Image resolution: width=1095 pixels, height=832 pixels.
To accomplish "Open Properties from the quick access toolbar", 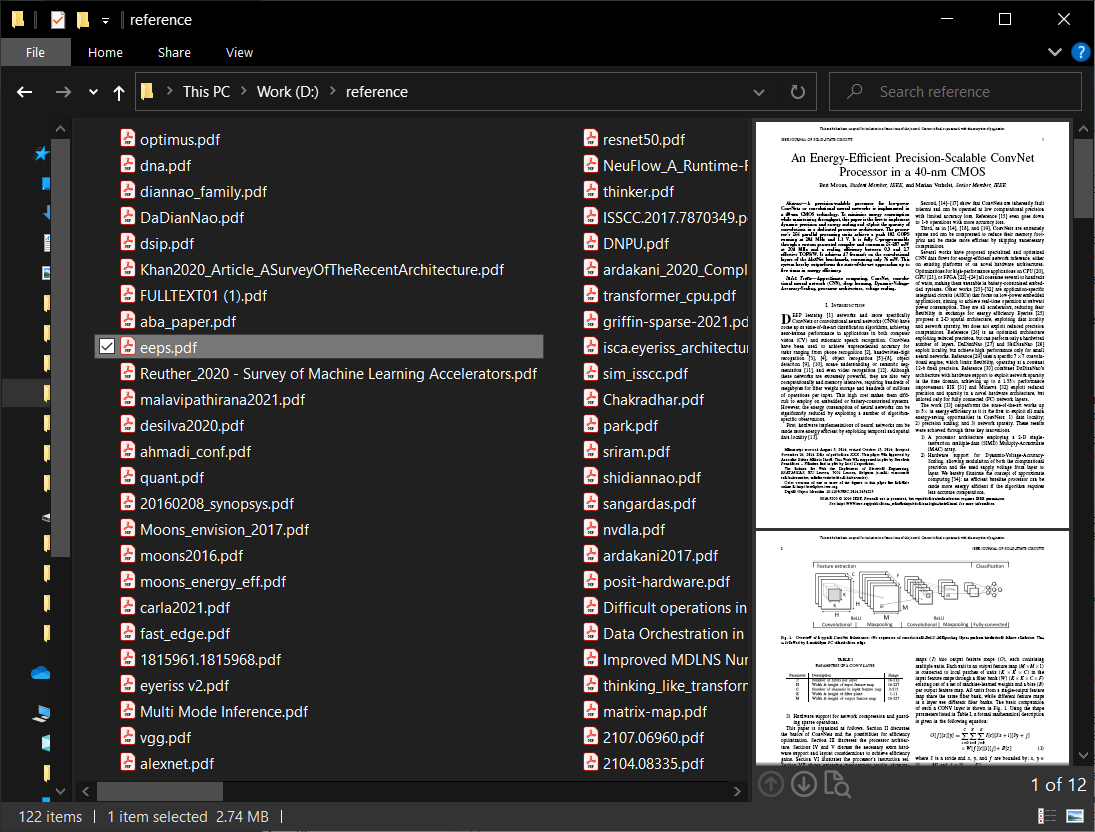I will (58, 20).
